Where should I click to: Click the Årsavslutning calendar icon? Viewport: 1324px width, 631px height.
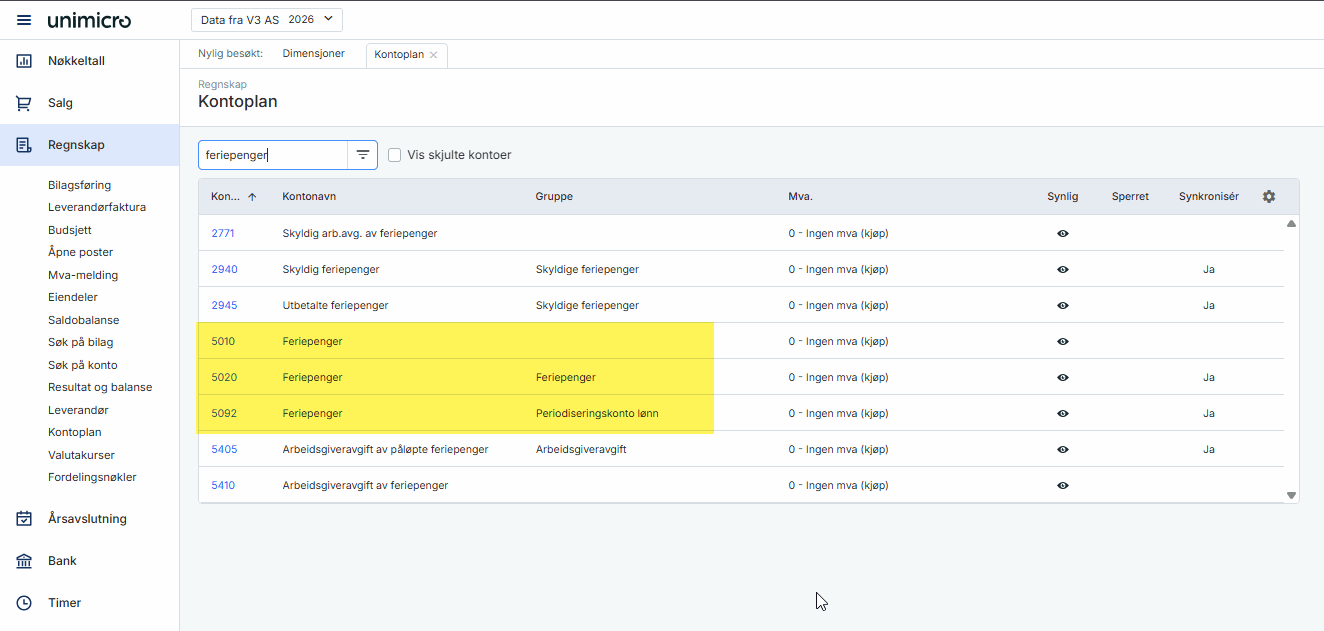[24, 519]
